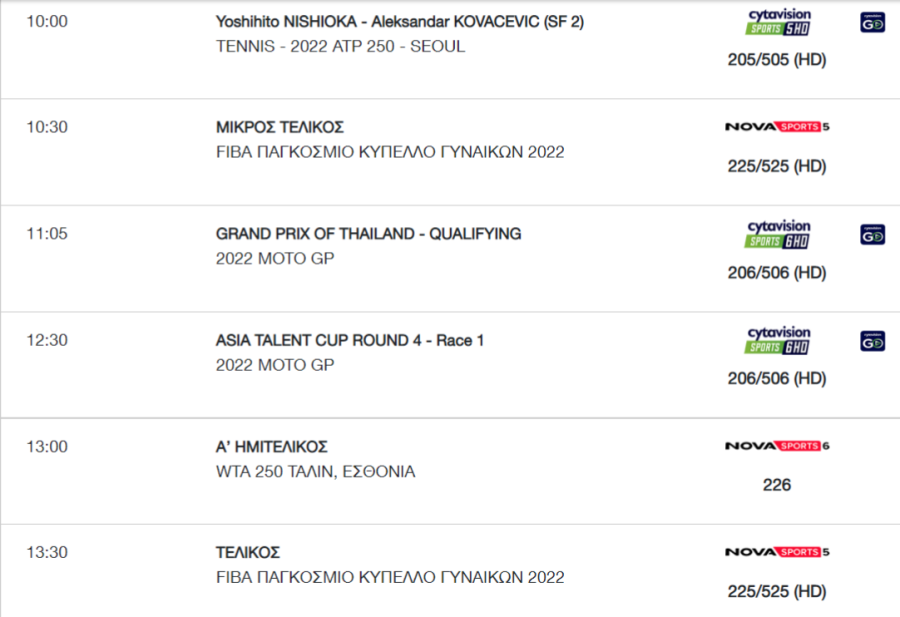Viewport: 900px width, 617px height.
Task: Click Cytavision Sports 6HD logo at 12:30
Action: [778, 340]
